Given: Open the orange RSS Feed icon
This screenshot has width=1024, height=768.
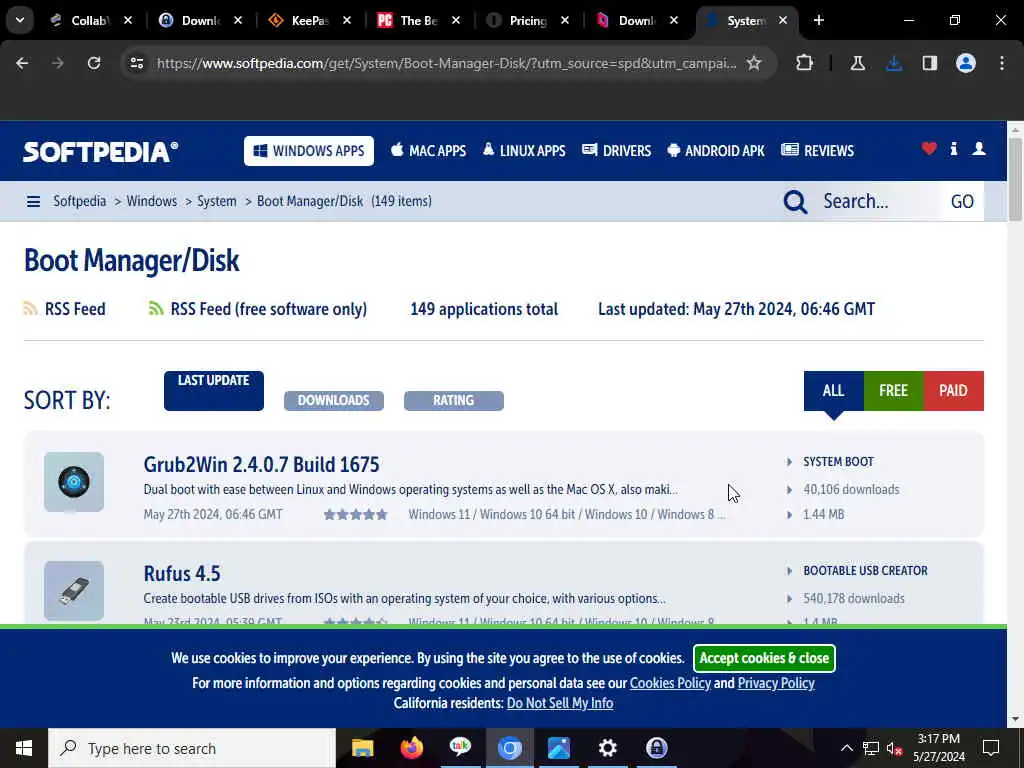Looking at the screenshot, I should (x=30, y=308).
